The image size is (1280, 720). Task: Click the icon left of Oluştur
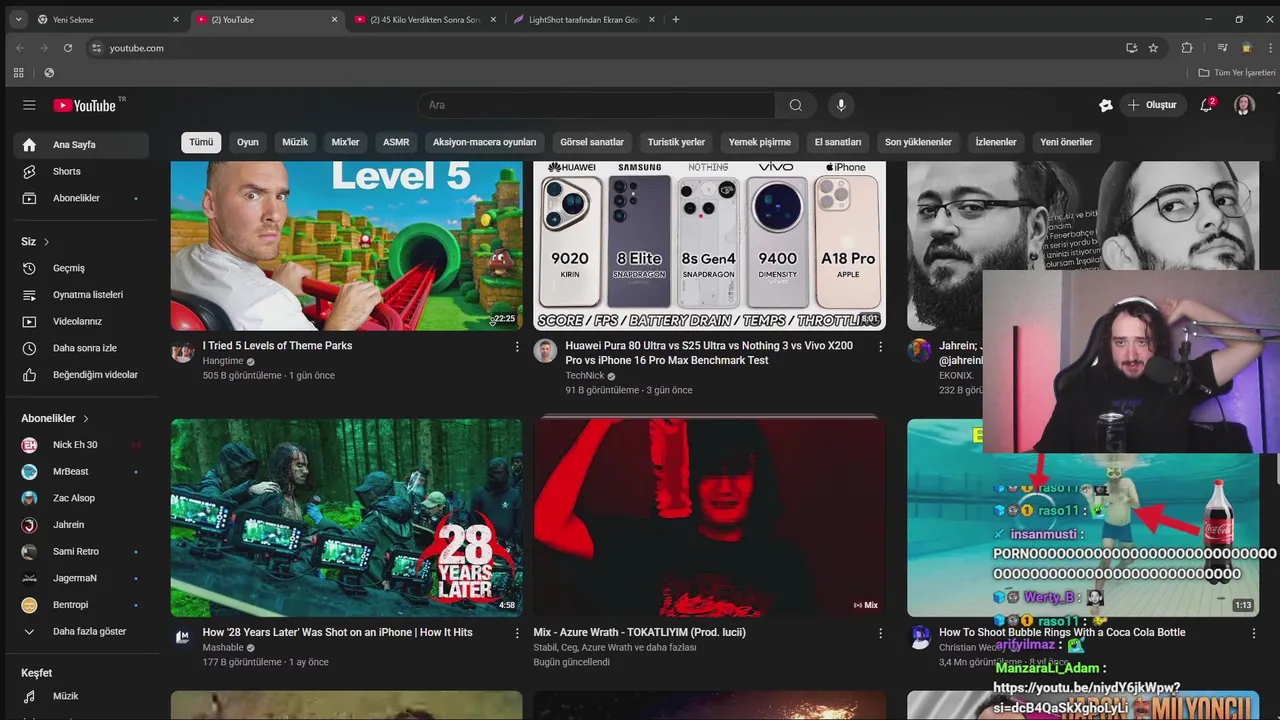[x=1105, y=105]
